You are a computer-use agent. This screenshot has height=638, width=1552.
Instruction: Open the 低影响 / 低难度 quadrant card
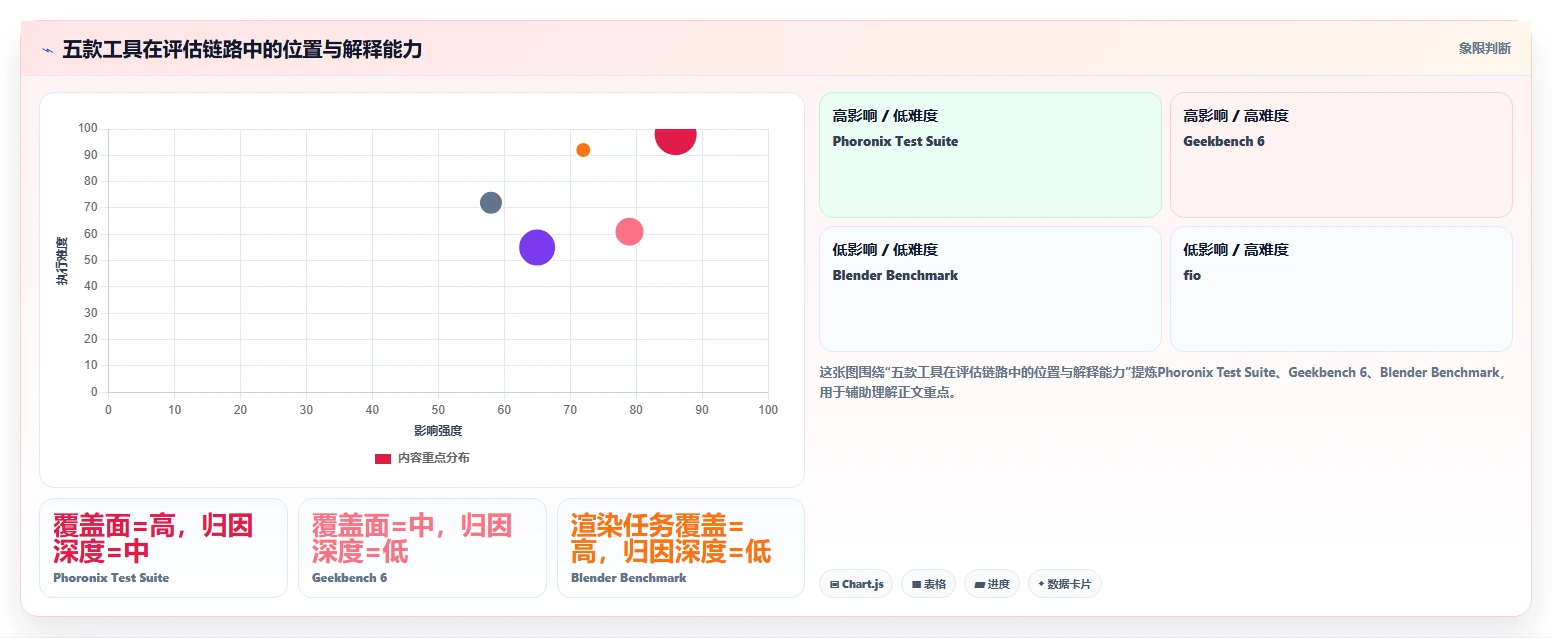990,289
